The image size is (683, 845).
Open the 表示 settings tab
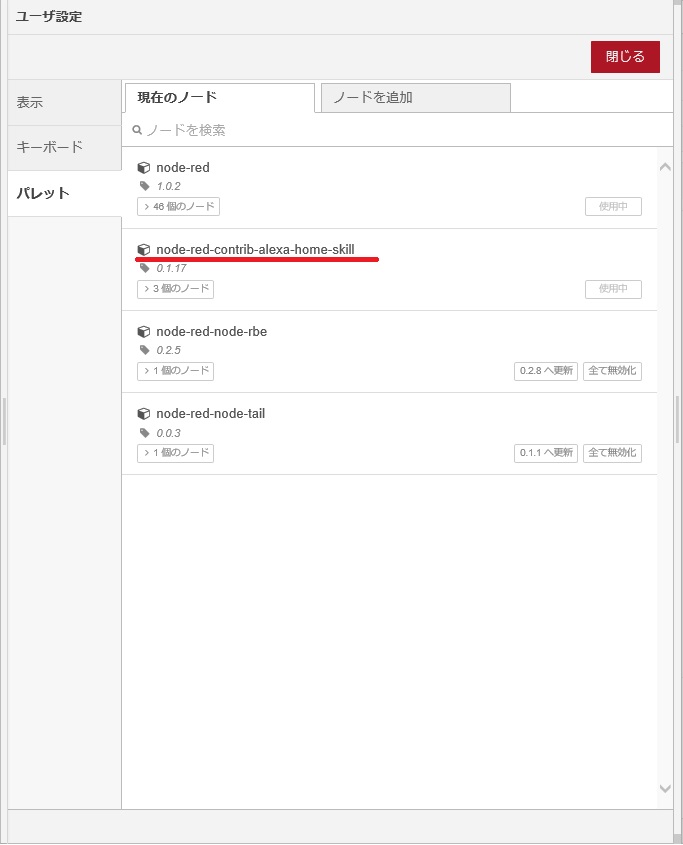click(64, 102)
